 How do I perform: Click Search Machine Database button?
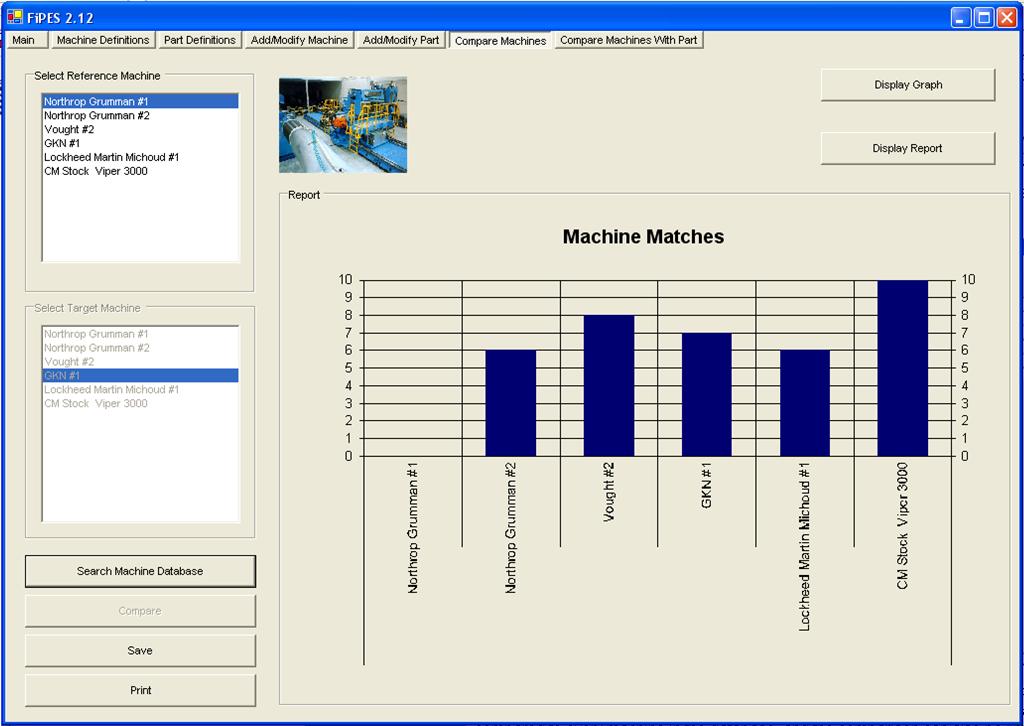(x=140, y=571)
